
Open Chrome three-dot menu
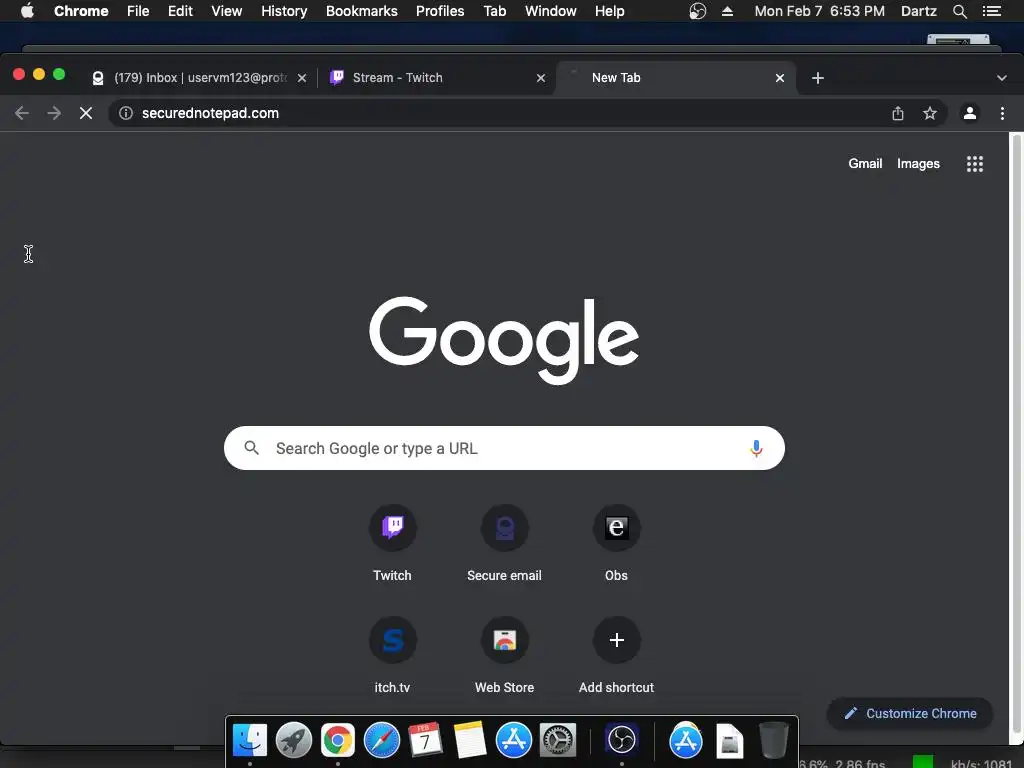(x=1002, y=113)
